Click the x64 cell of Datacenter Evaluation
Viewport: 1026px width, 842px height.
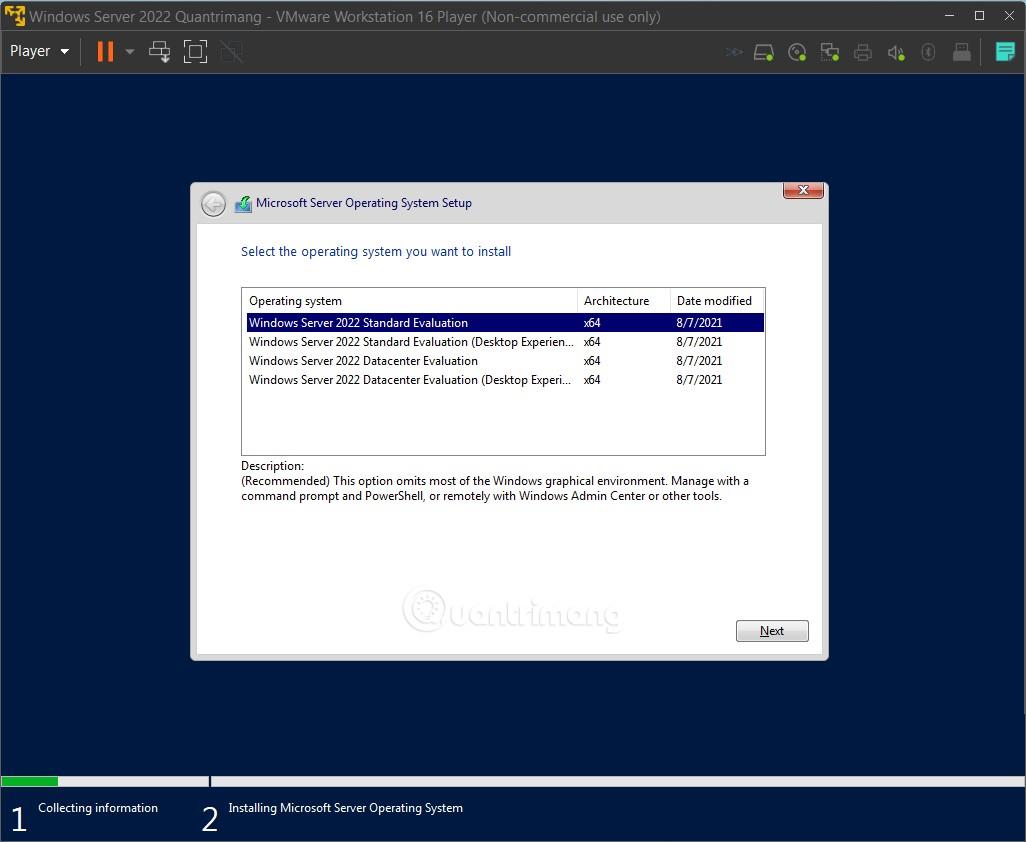tap(592, 360)
